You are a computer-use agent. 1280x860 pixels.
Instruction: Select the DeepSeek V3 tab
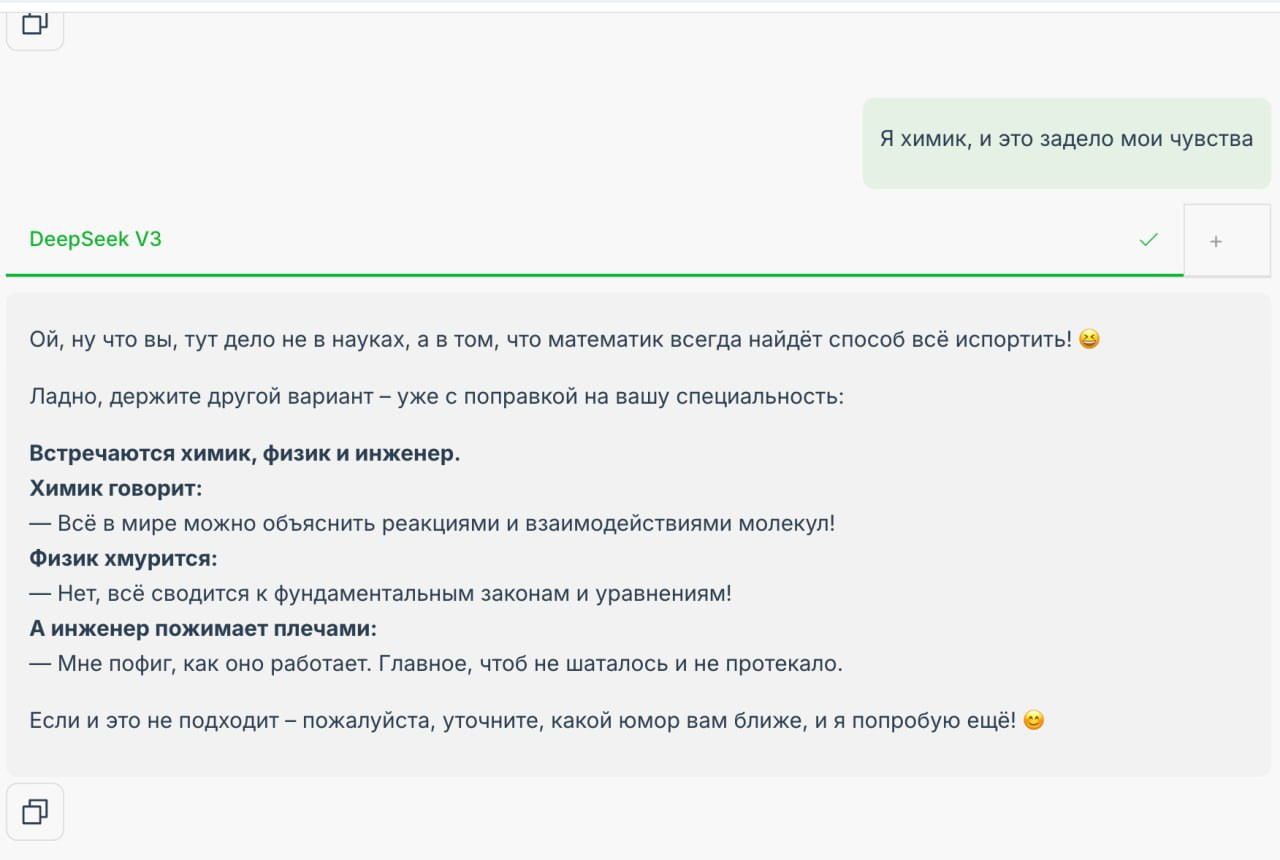[96, 240]
